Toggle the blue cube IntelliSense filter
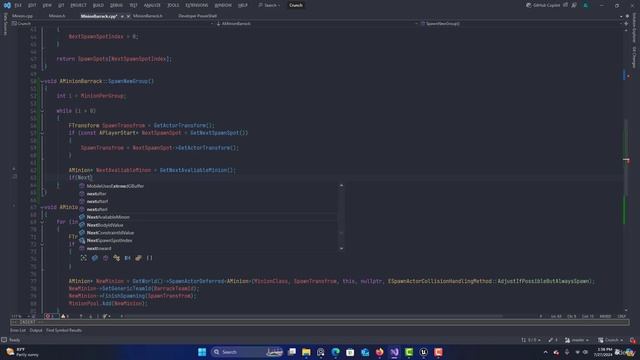 pos(95,258)
